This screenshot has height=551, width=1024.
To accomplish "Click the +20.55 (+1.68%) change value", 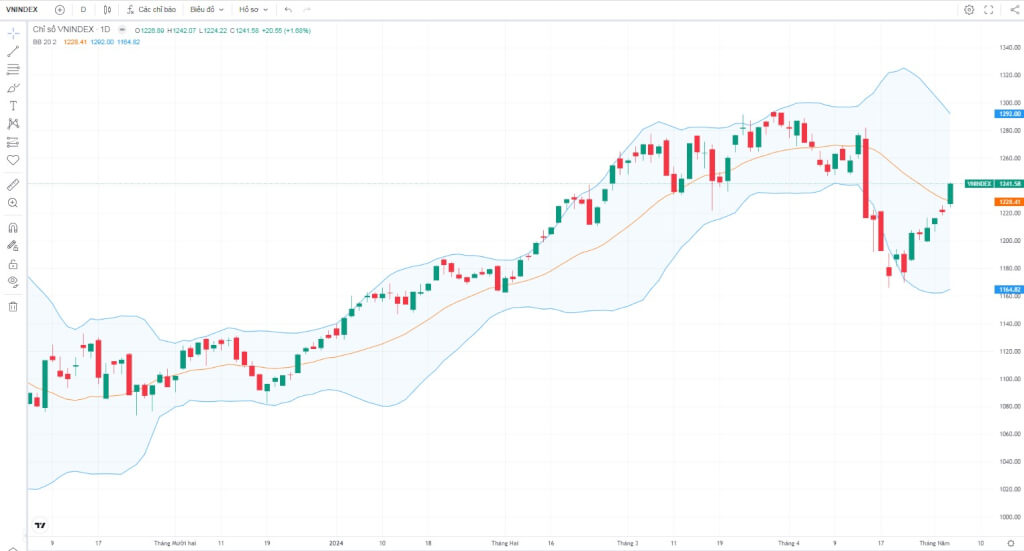I will point(287,31).
